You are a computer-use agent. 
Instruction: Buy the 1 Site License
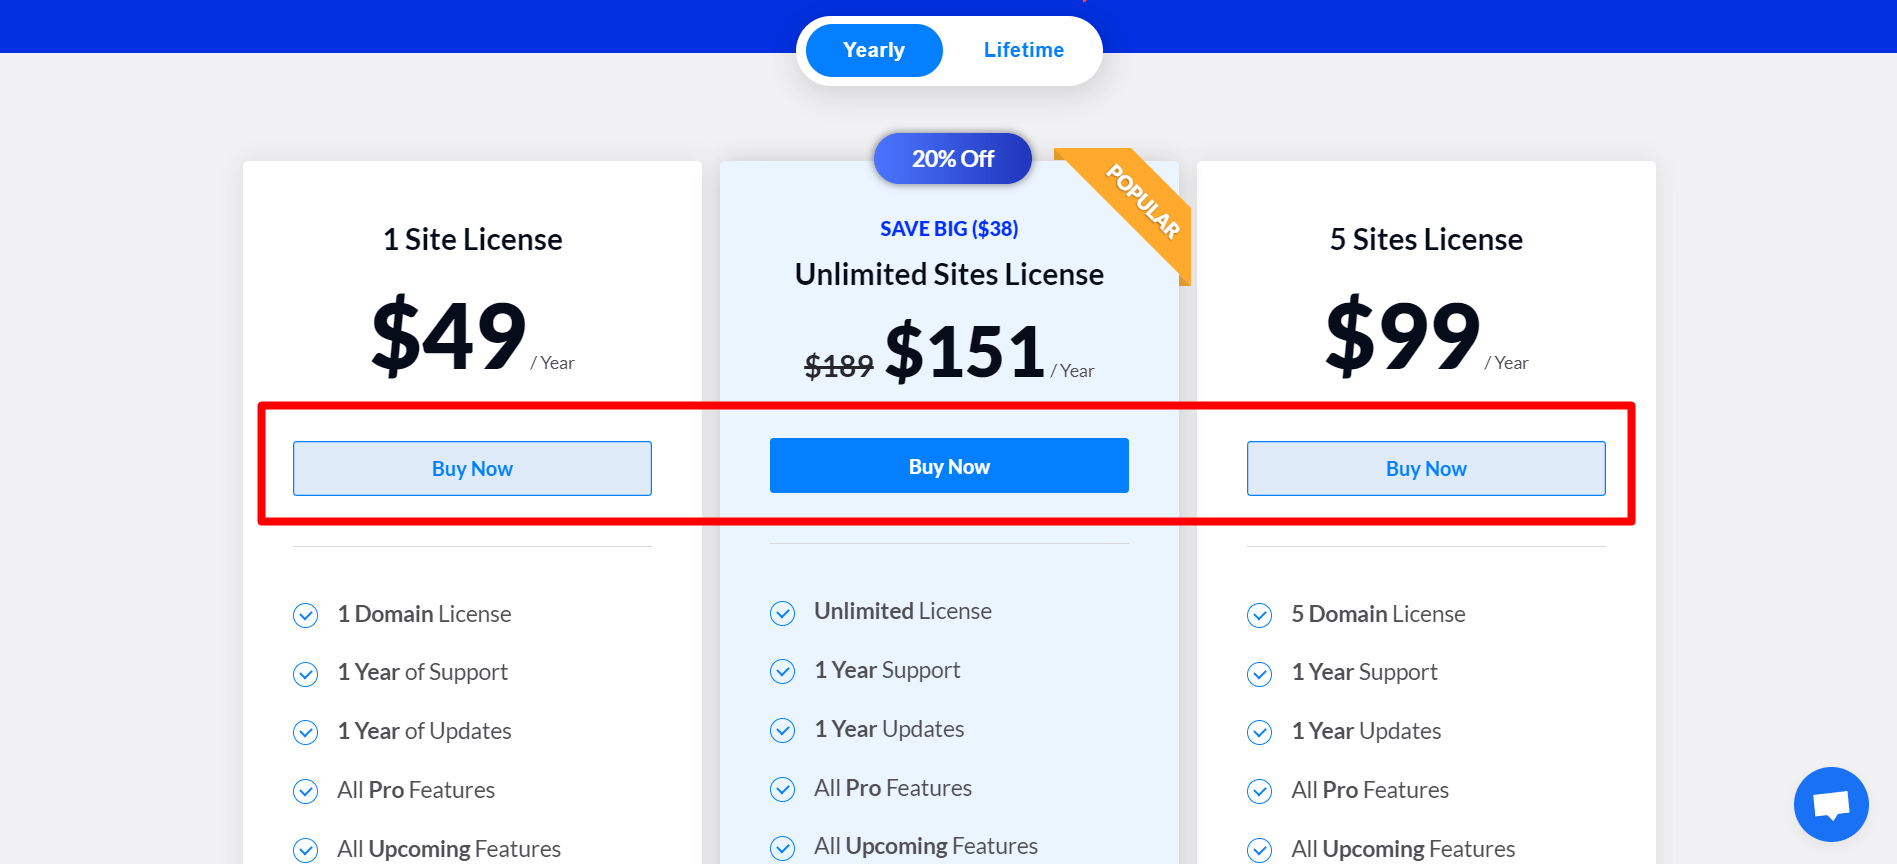(x=472, y=468)
